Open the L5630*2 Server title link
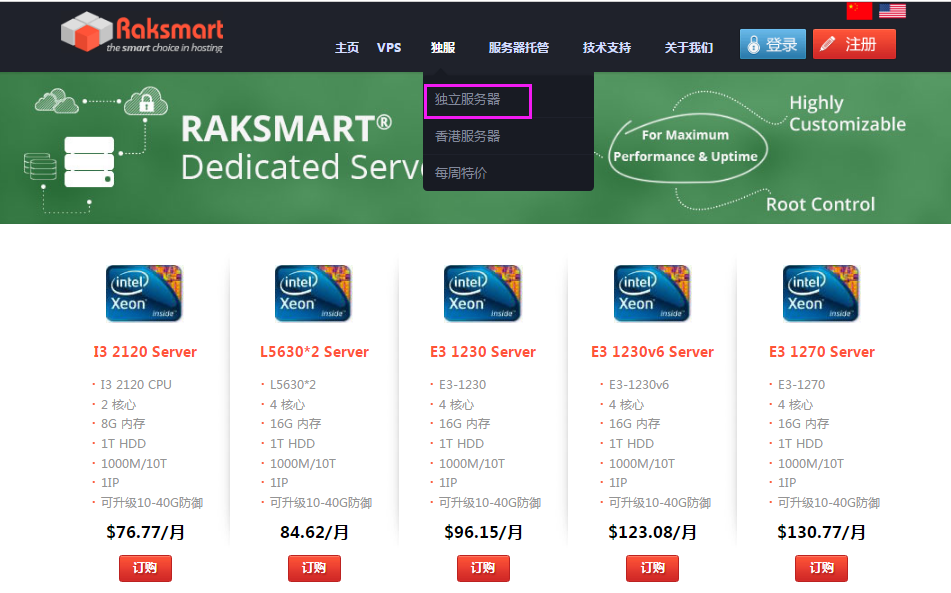The height and width of the screenshot is (593, 951). pyautogui.click(x=314, y=352)
